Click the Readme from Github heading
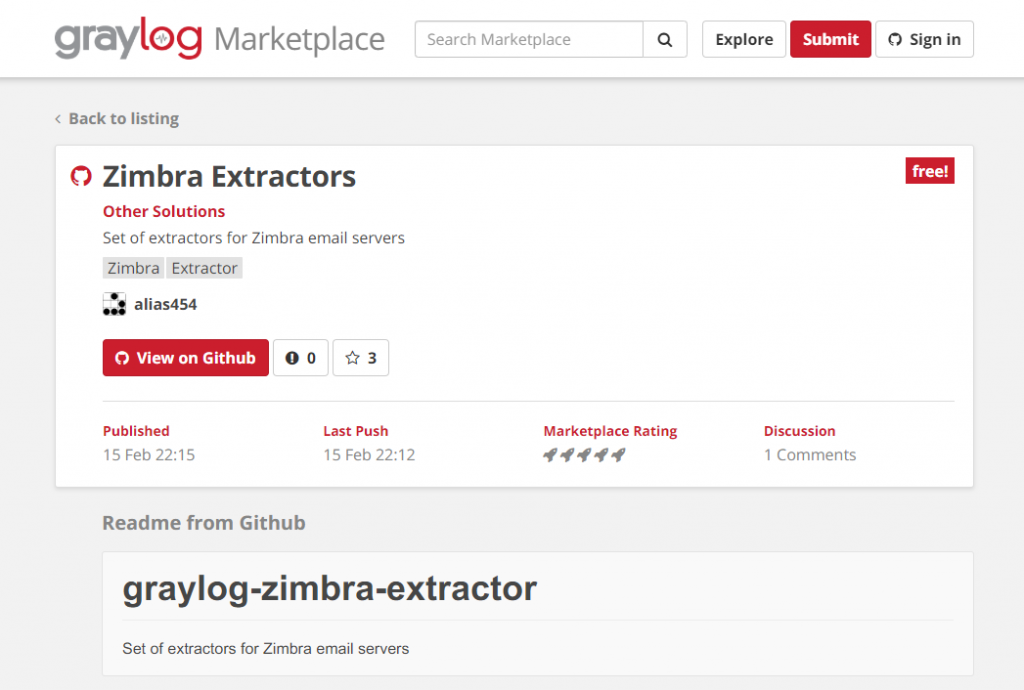This screenshot has width=1024, height=690. tap(204, 523)
